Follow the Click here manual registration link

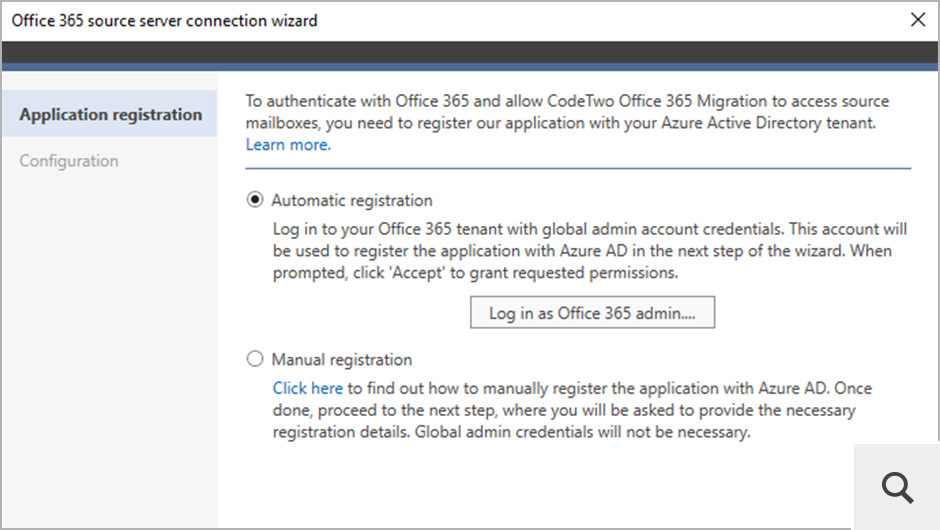[x=308, y=388]
